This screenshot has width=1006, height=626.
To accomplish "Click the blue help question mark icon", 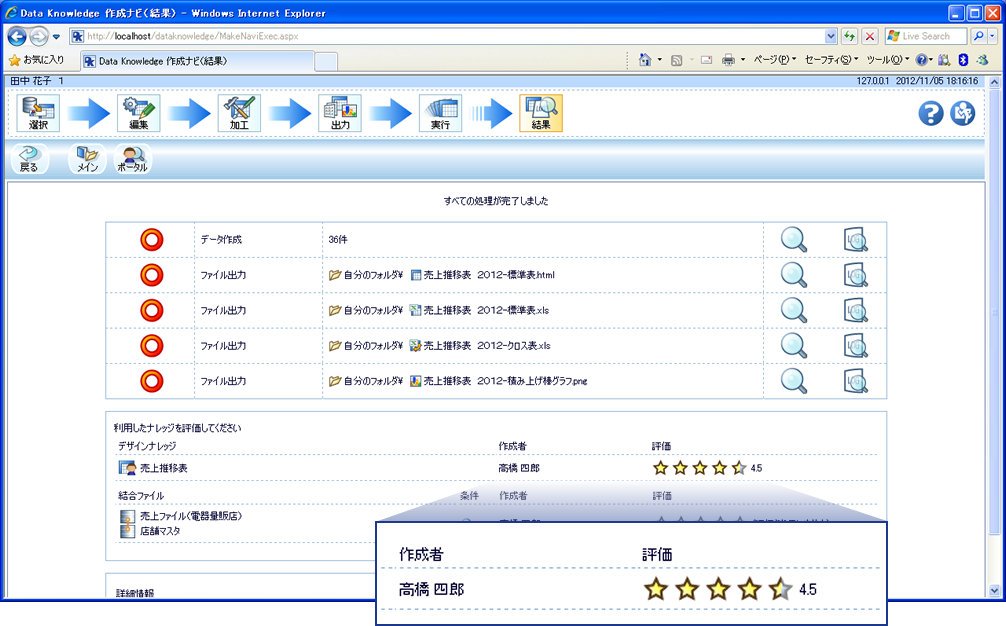I will coord(931,113).
